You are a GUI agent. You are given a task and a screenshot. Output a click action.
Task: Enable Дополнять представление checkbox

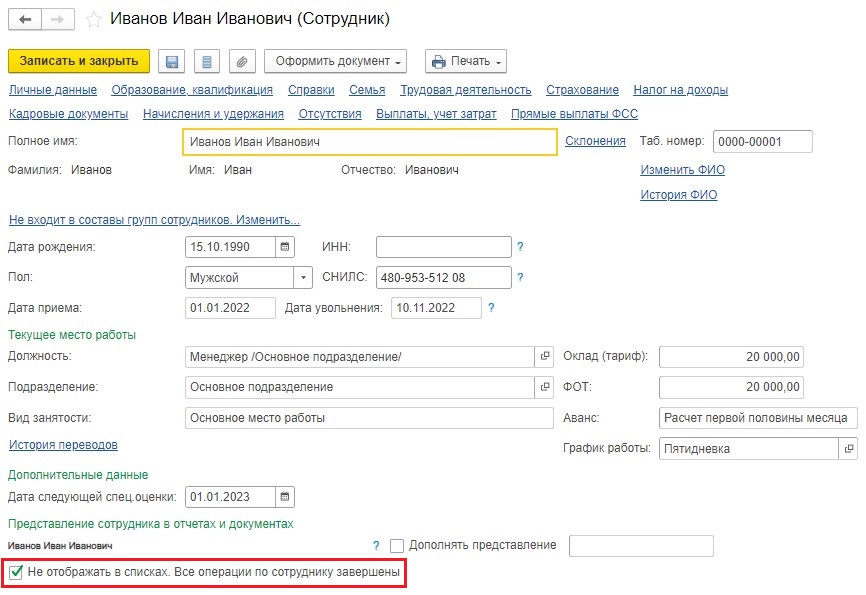pos(397,546)
